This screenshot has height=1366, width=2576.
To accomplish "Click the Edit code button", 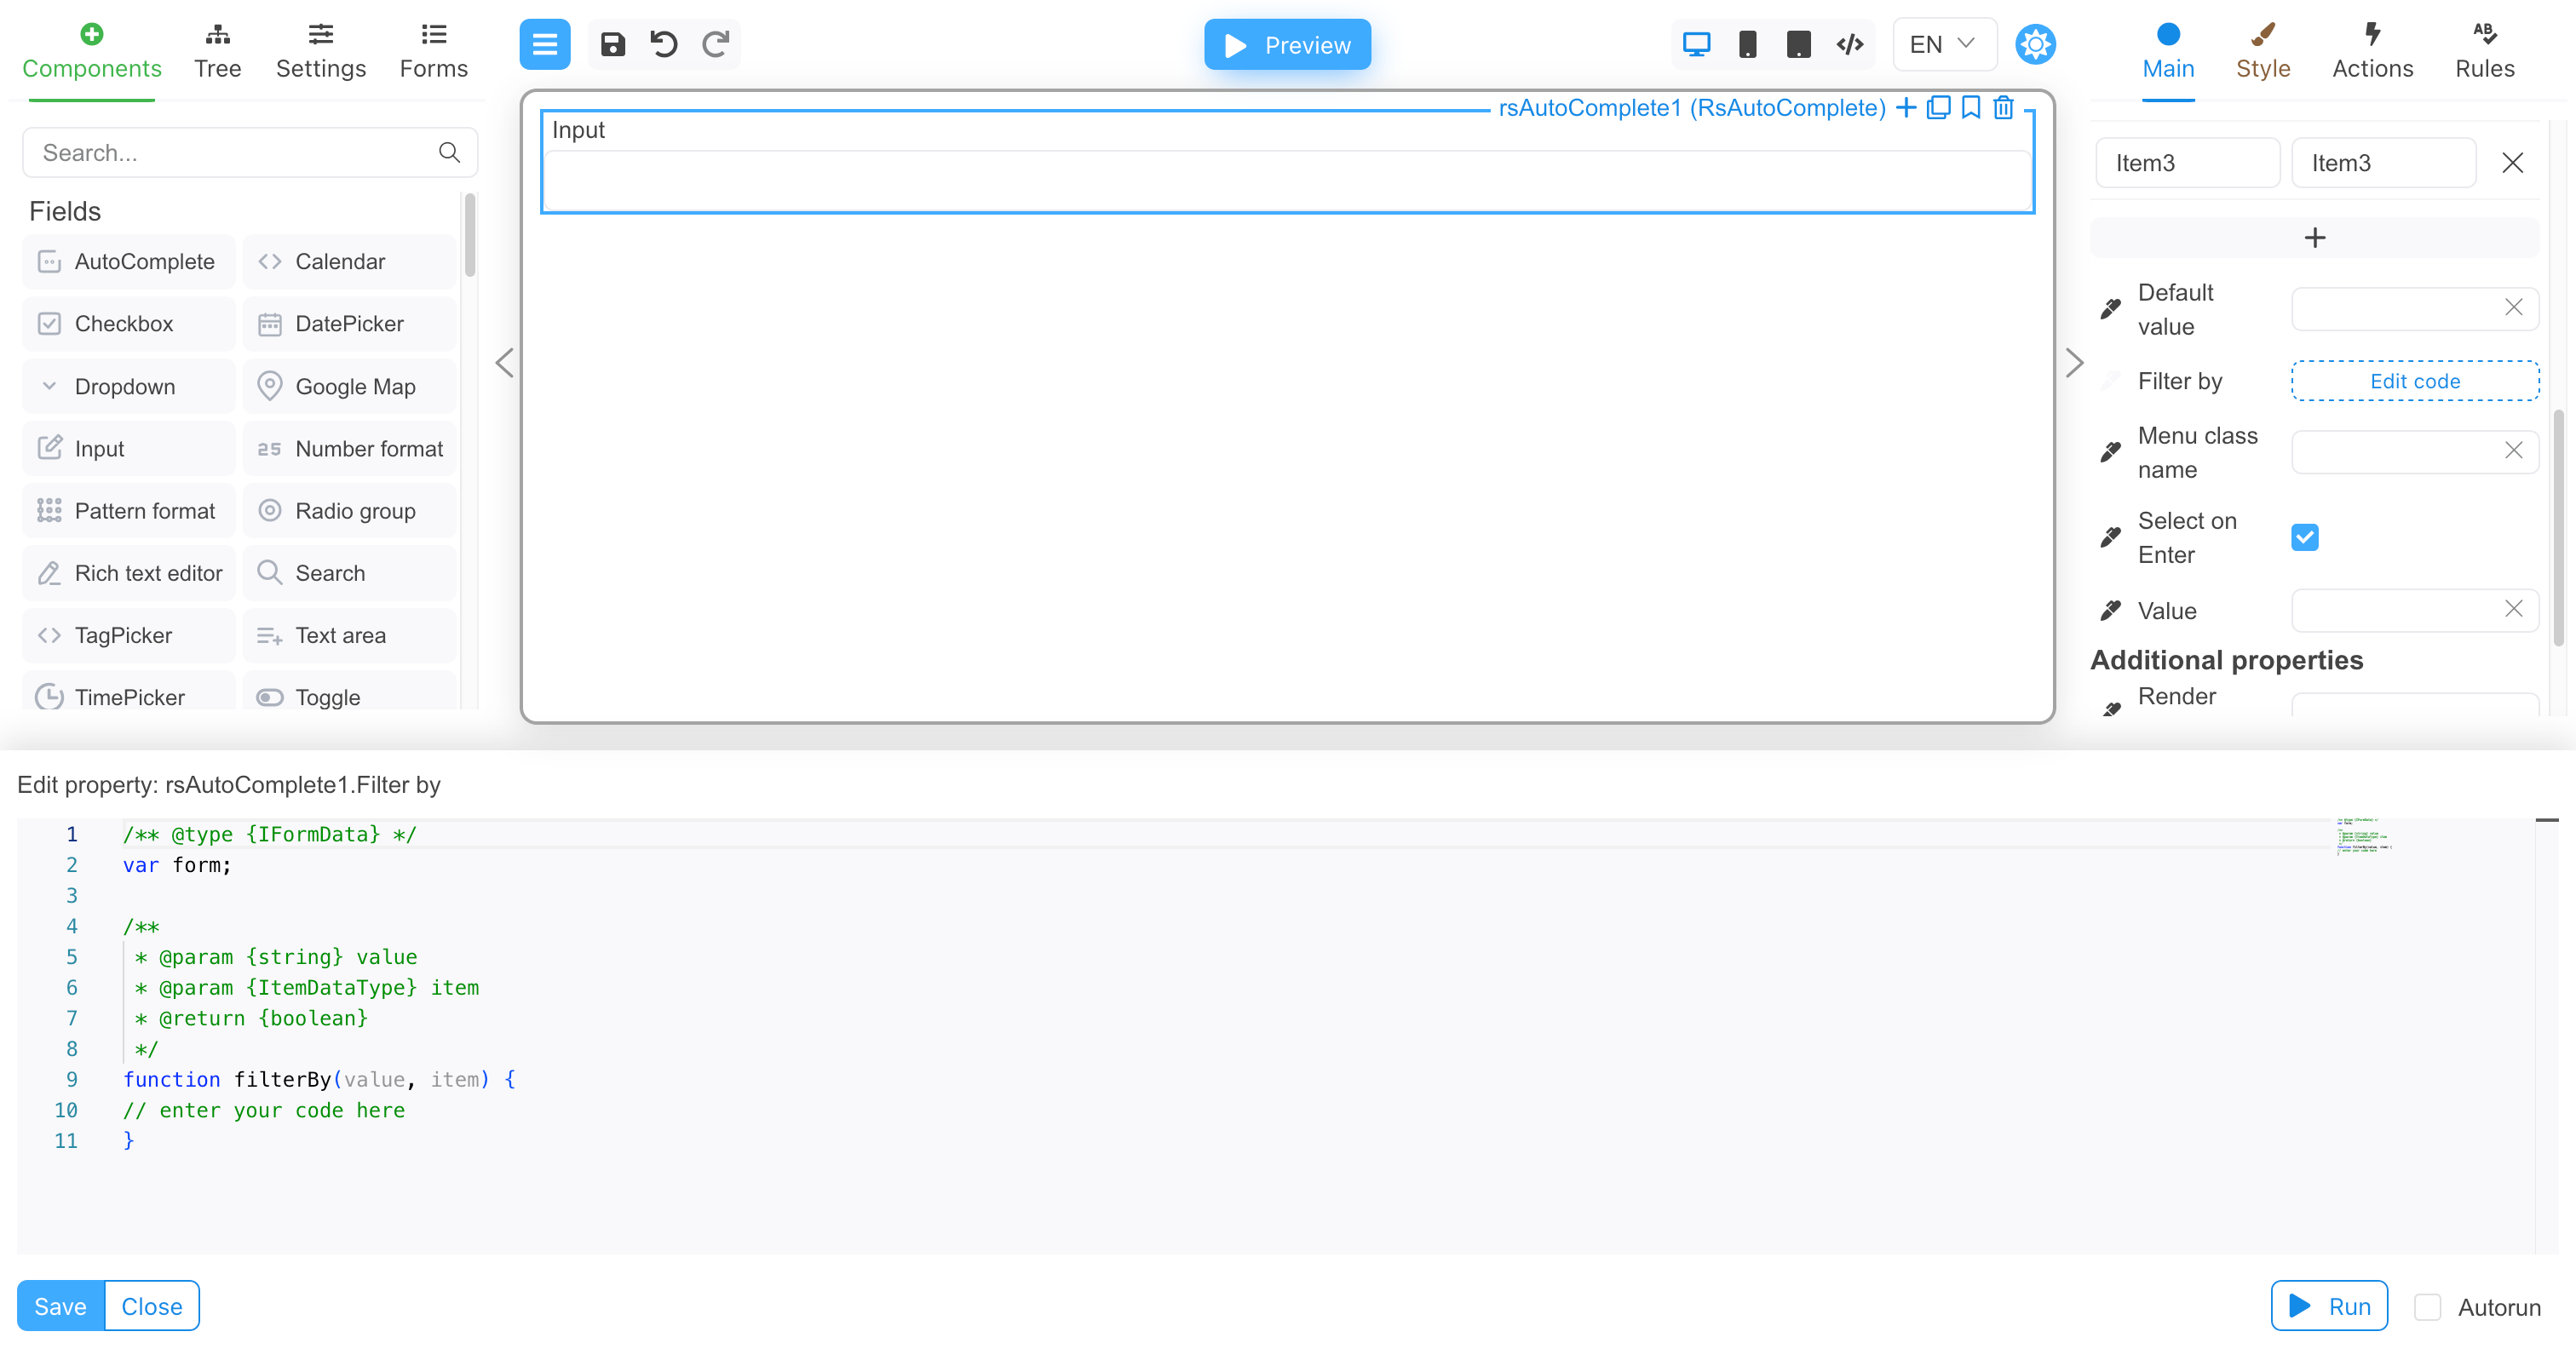I will (x=2415, y=381).
